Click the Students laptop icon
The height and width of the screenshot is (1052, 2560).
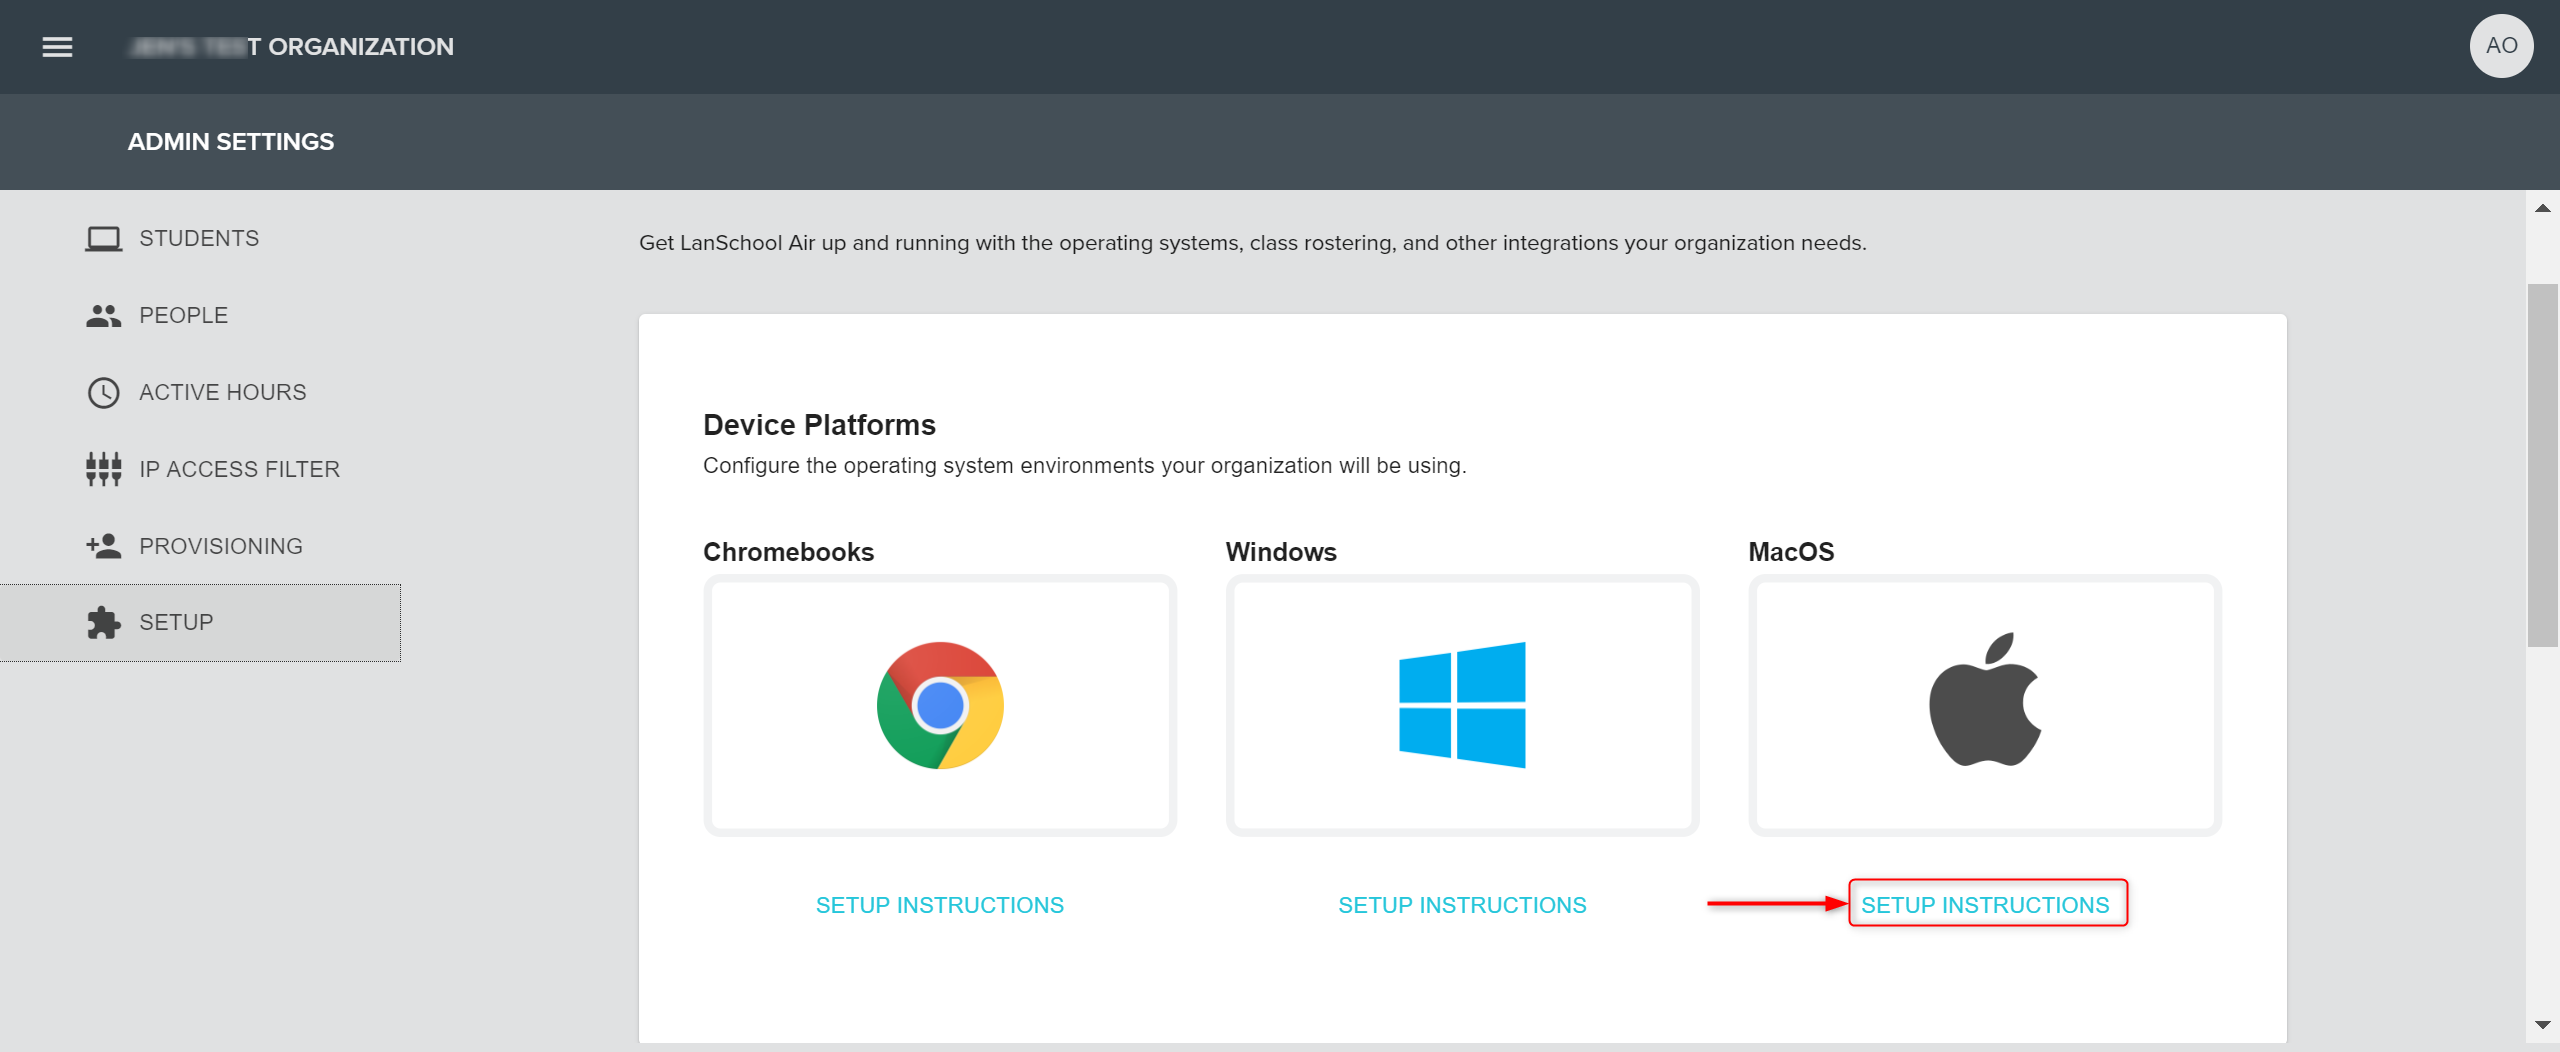(103, 239)
